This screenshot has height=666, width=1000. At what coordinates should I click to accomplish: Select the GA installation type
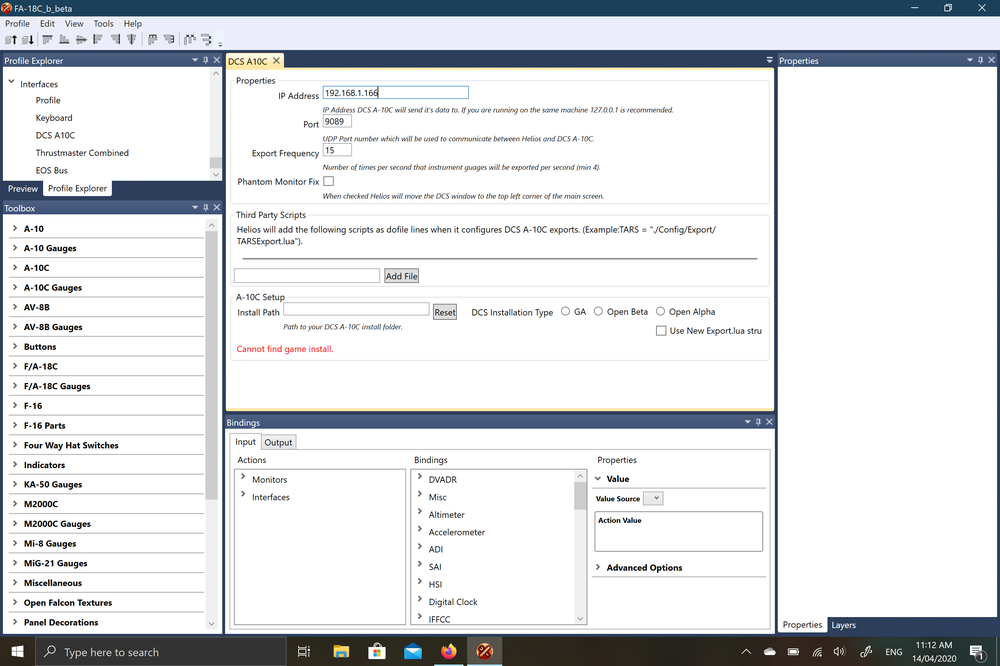pyautogui.click(x=566, y=311)
